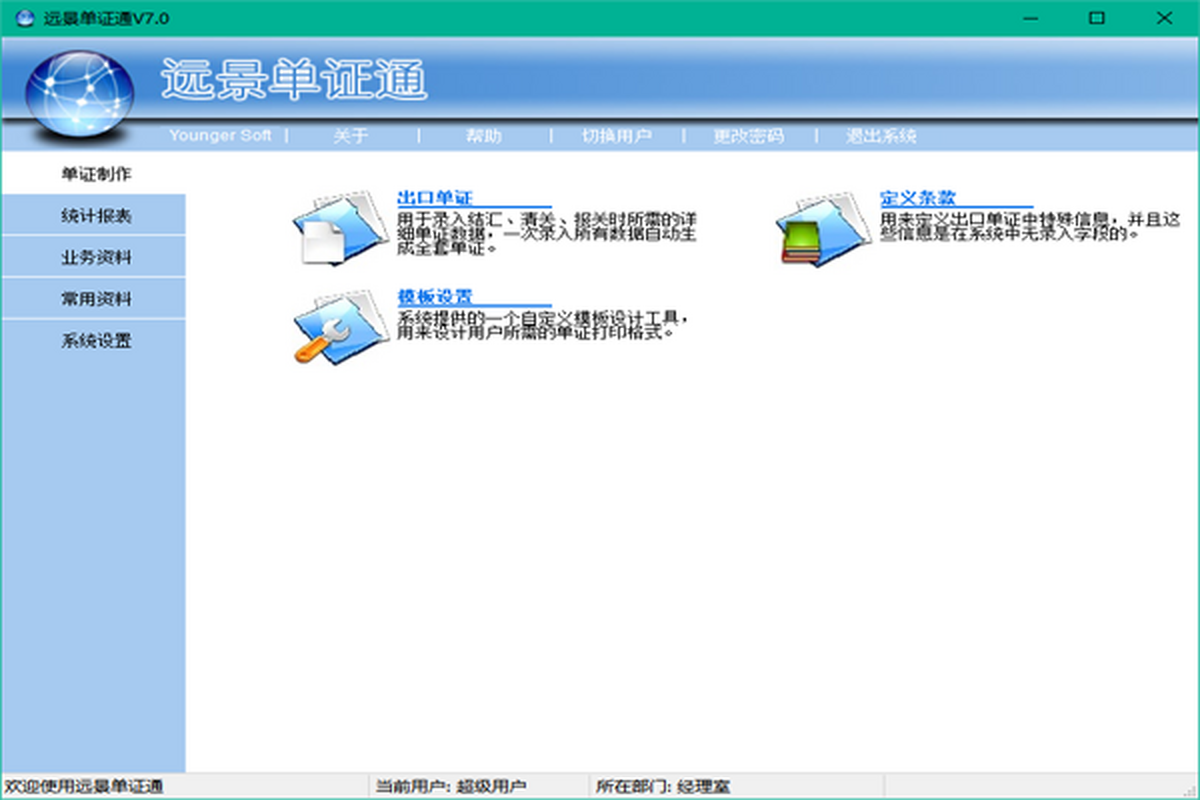This screenshot has height=800, width=1200.
Task: Click Younger Soft in the top menu
Action: pos(220,136)
